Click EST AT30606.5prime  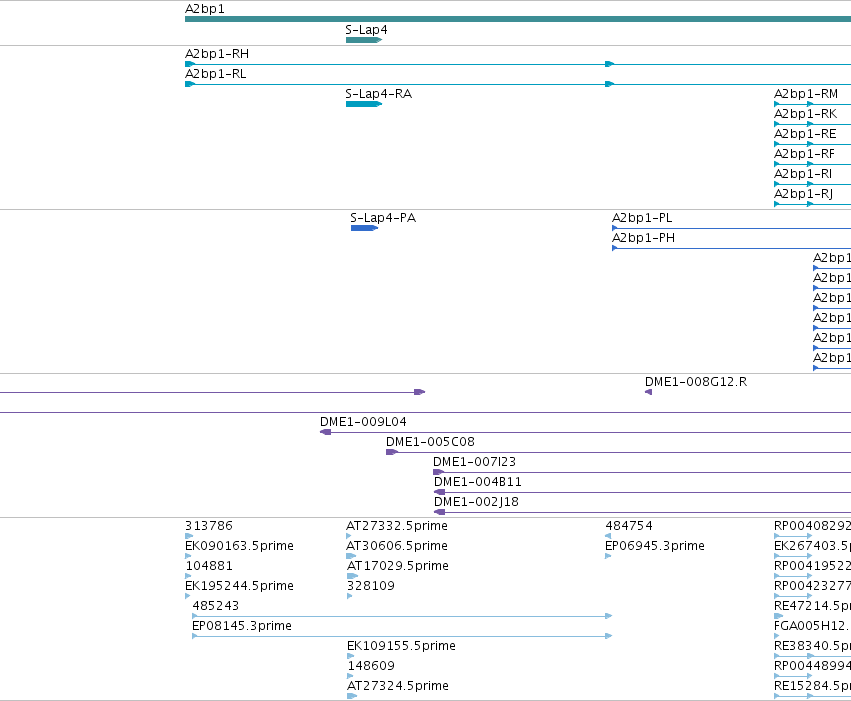pos(351,556)
